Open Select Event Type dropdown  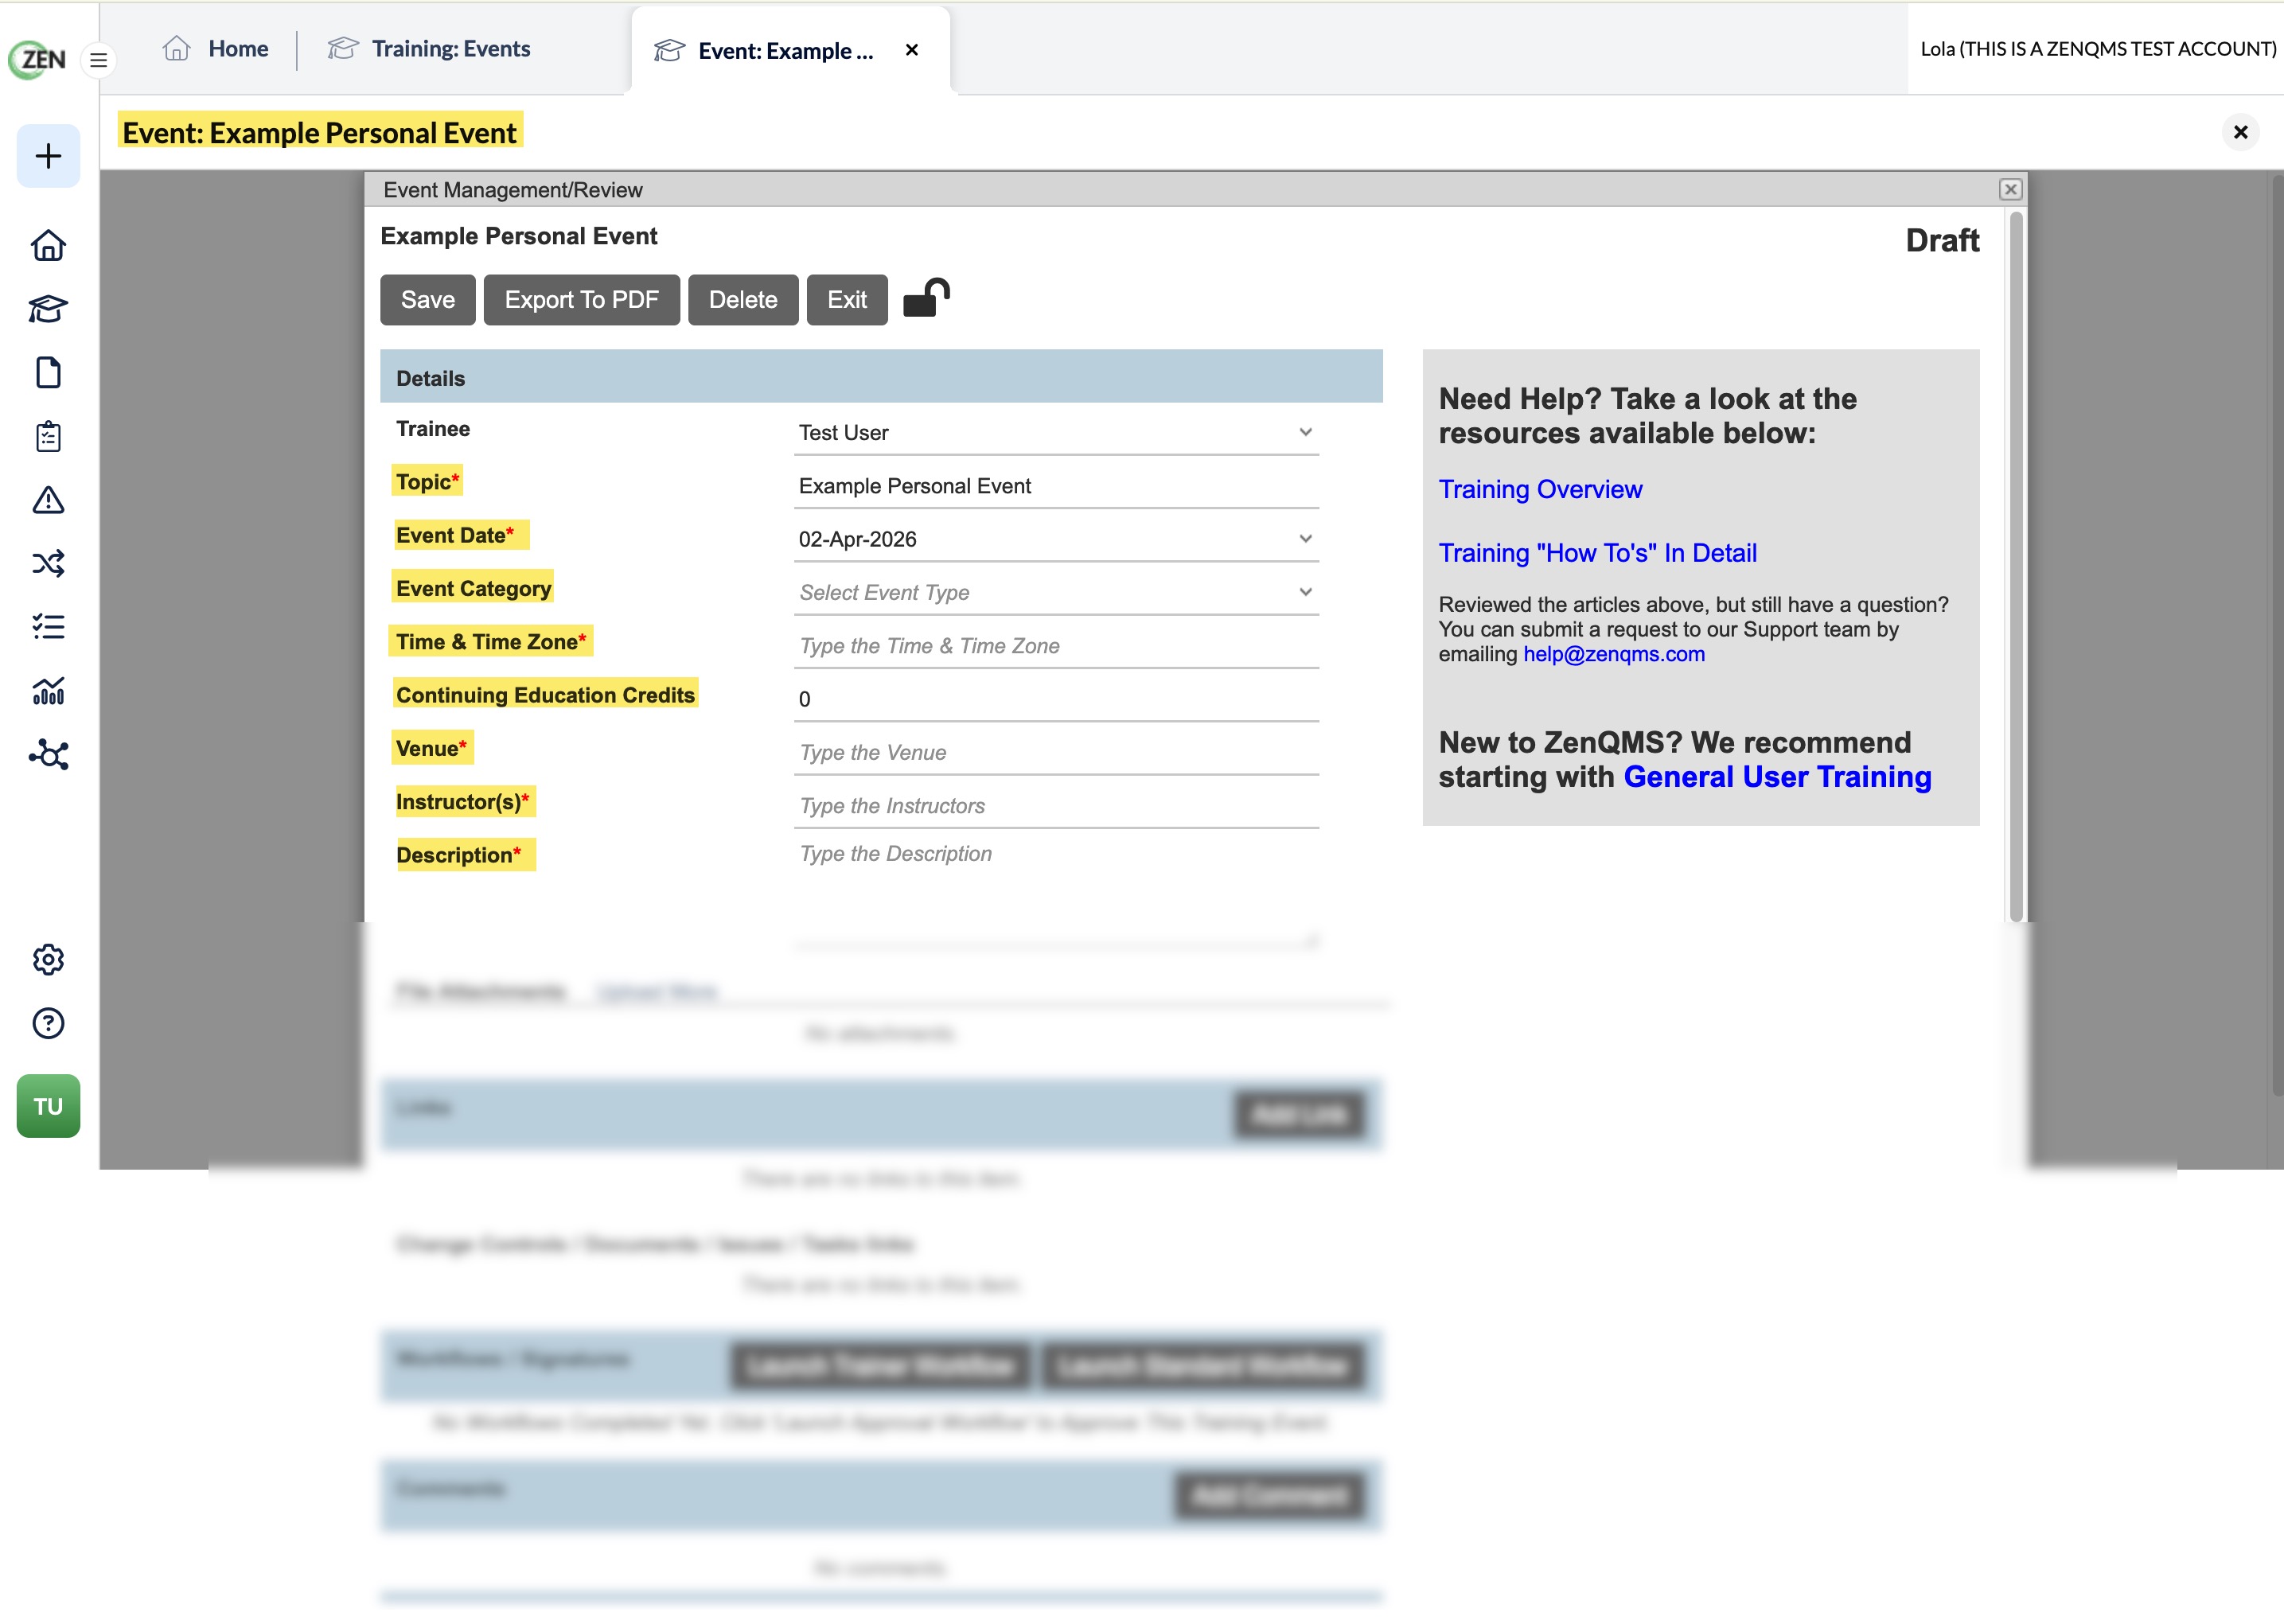coord(1056,592)
